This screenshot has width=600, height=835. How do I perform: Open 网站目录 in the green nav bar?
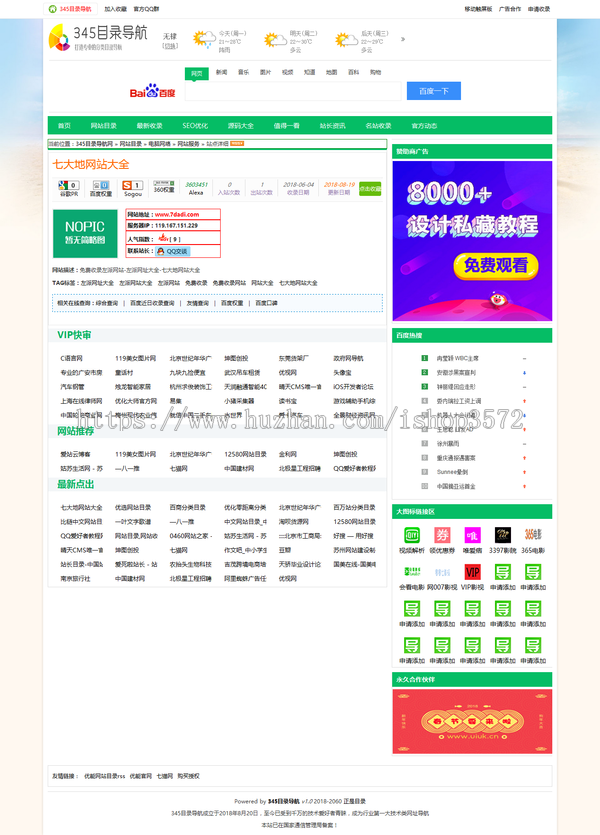coord(103,126)
